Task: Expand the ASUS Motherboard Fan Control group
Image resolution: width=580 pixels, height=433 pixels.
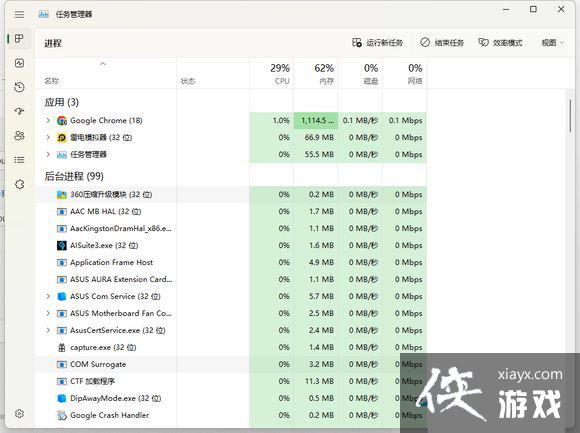Action: point(48,313)
